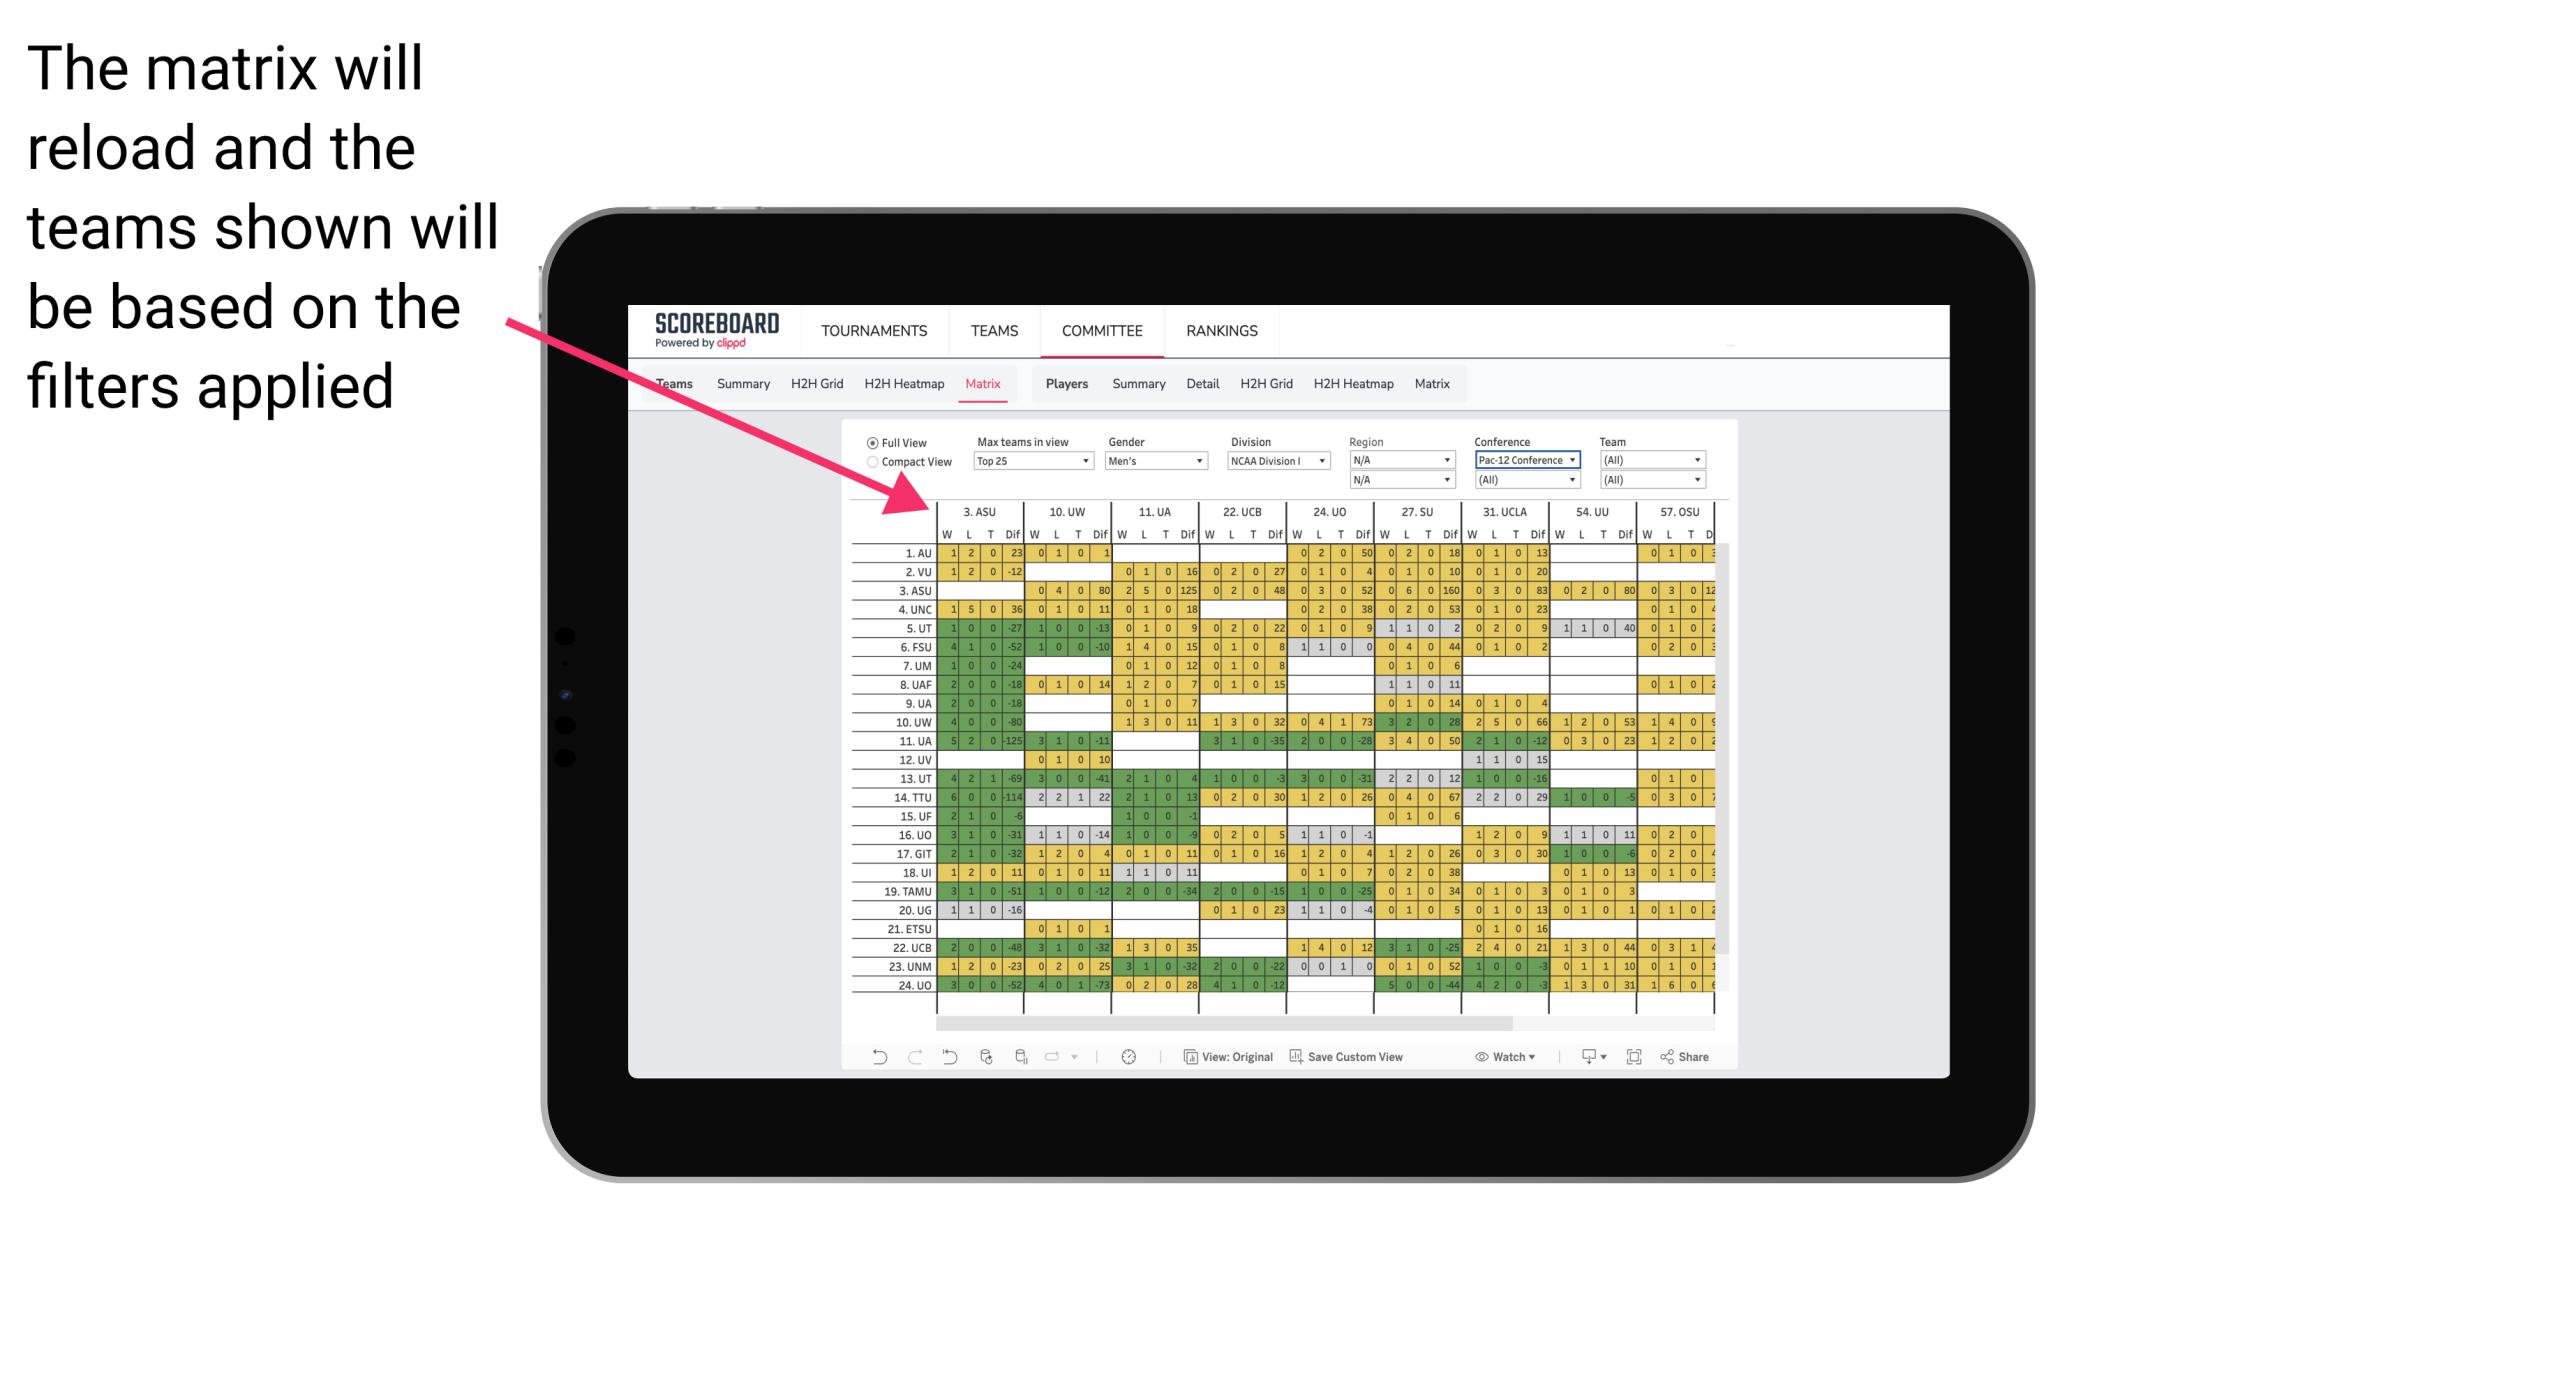2568x1382 pixels.
Task: Click the redo arrow icon
Action: [899, 1060]
